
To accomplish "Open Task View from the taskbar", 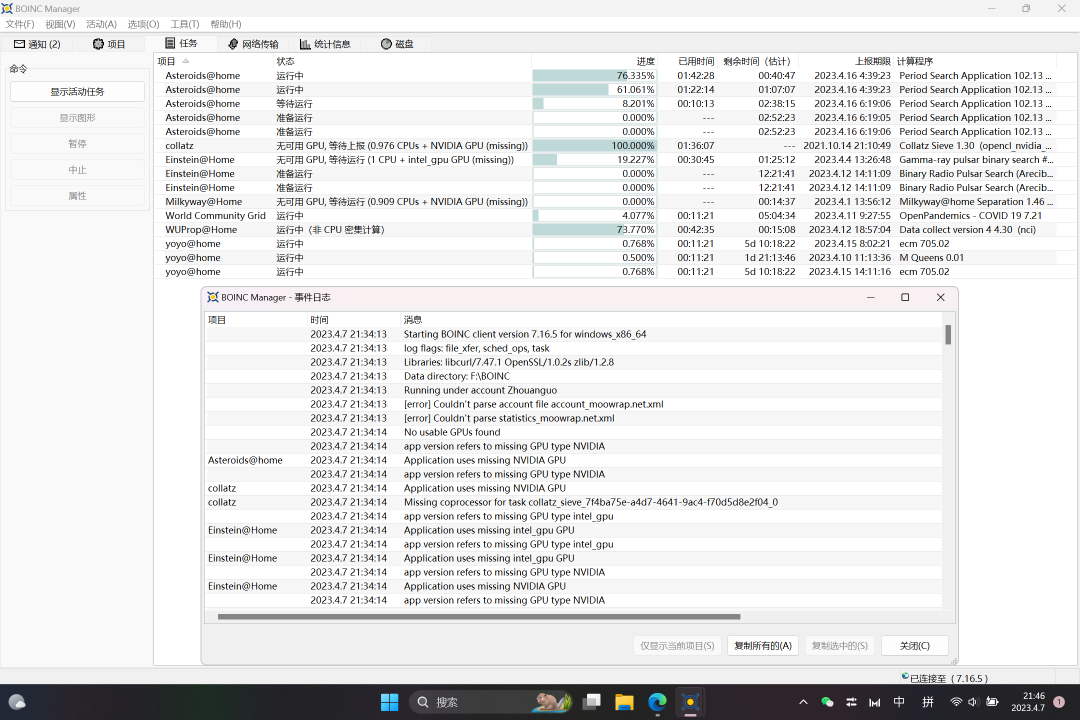I will 592,702.
